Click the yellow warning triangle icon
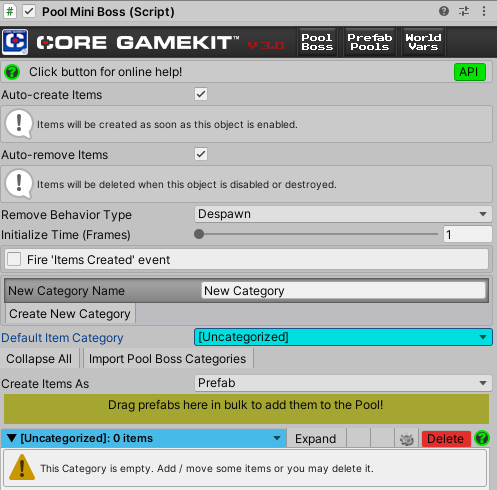The height and width of the screenshot is (490, 497). [x=22, y=467]
